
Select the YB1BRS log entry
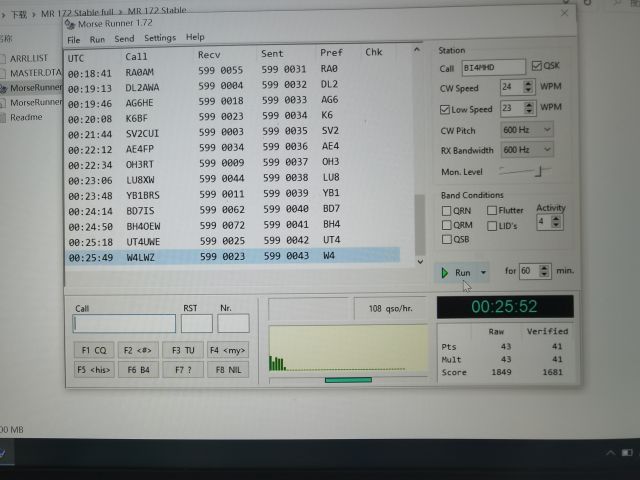tap(233, 194)
